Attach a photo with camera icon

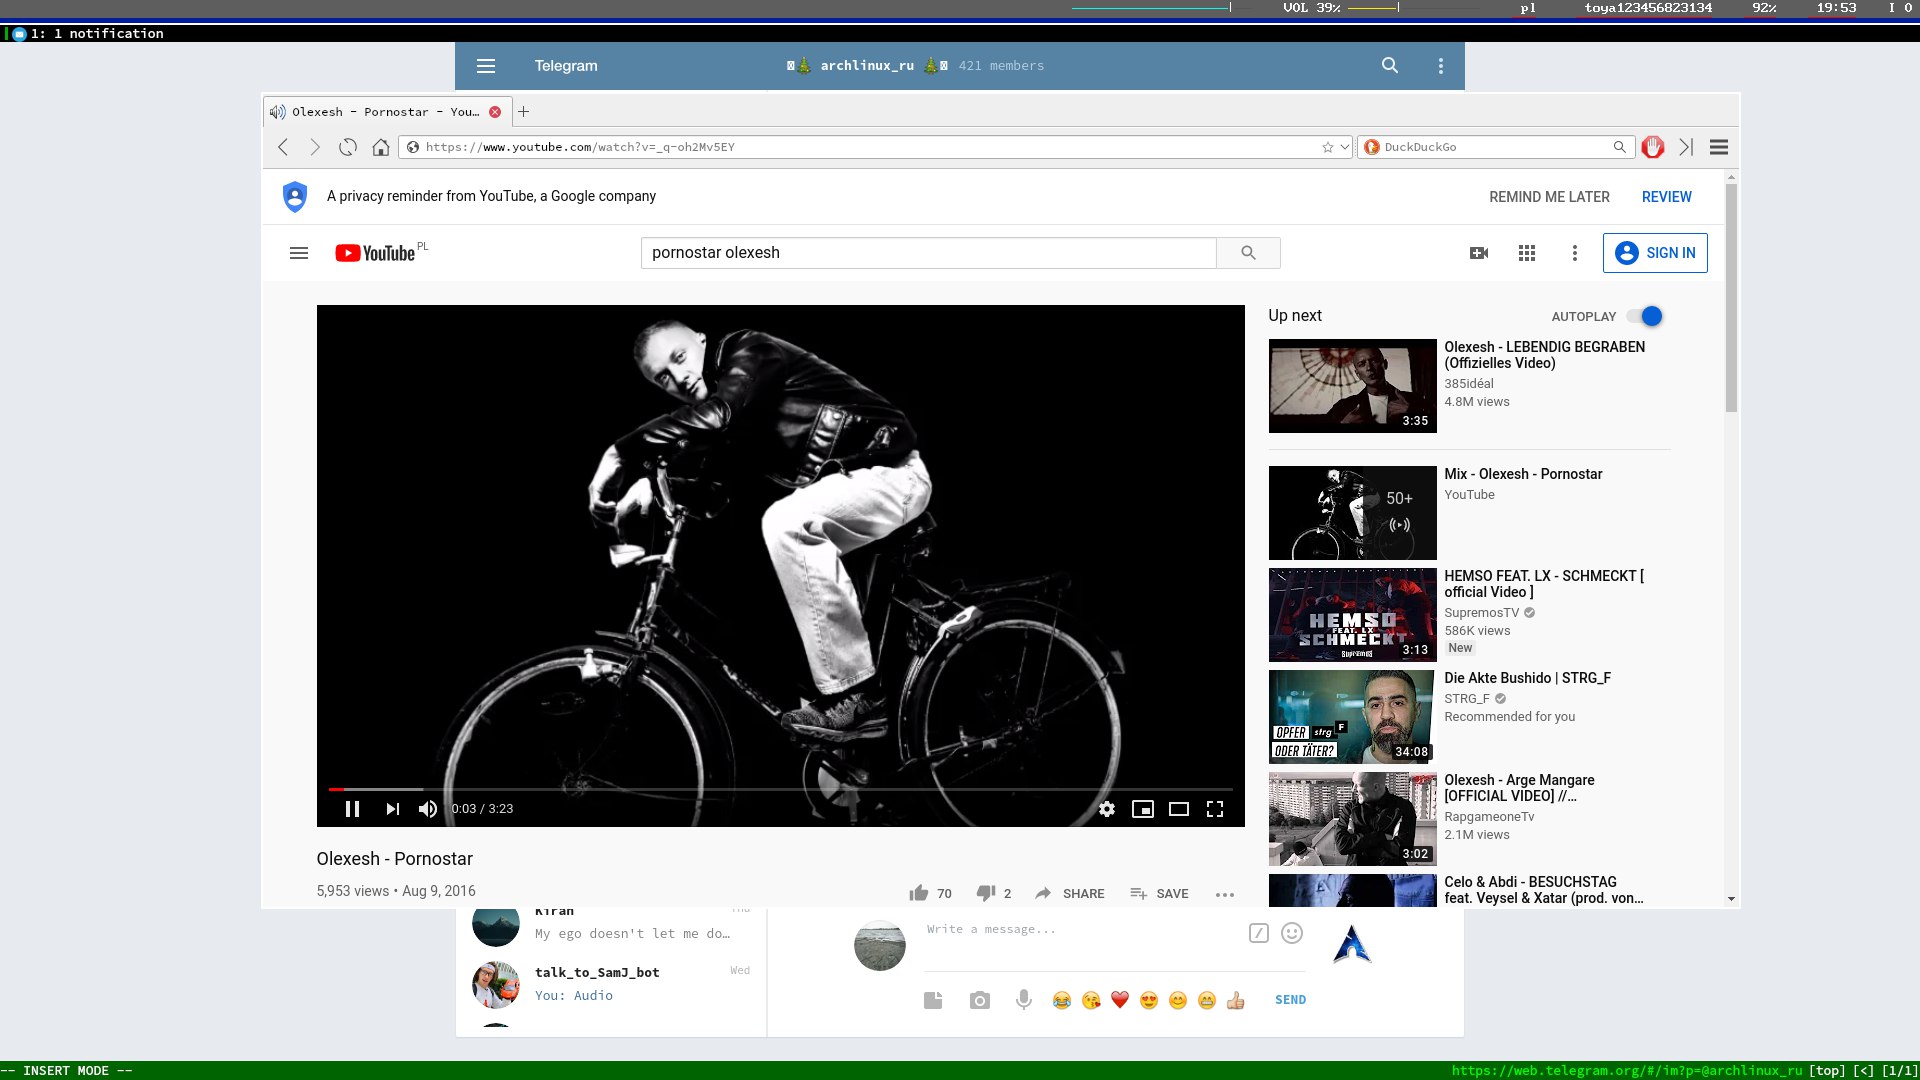(x=980, y=1000)
